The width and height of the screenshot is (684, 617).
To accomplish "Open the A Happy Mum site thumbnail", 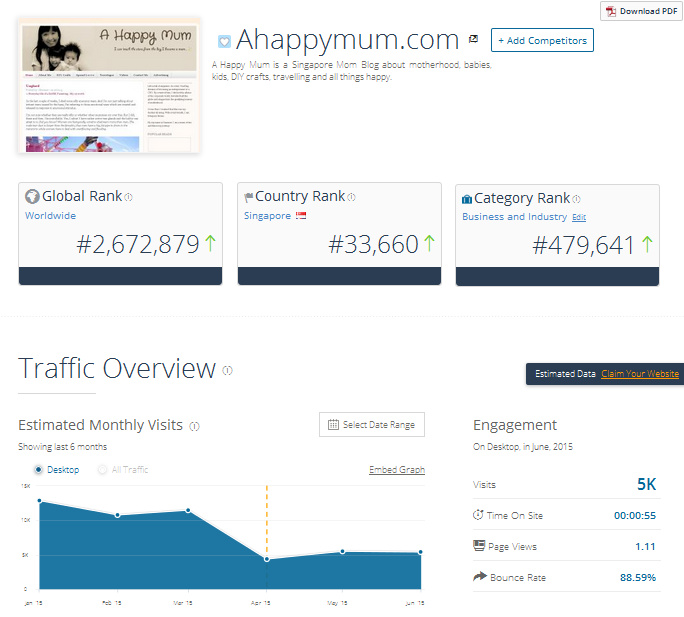I will pyautogui.click(x=109, y=86).
